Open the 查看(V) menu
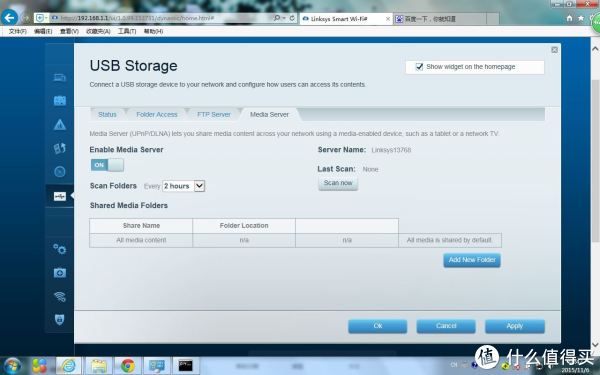This screenshot has width=600, height=375. click(69, 31)
